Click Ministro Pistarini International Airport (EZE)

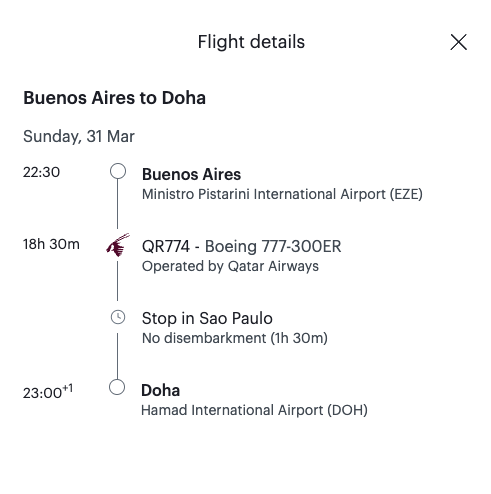tap(282, 194)
